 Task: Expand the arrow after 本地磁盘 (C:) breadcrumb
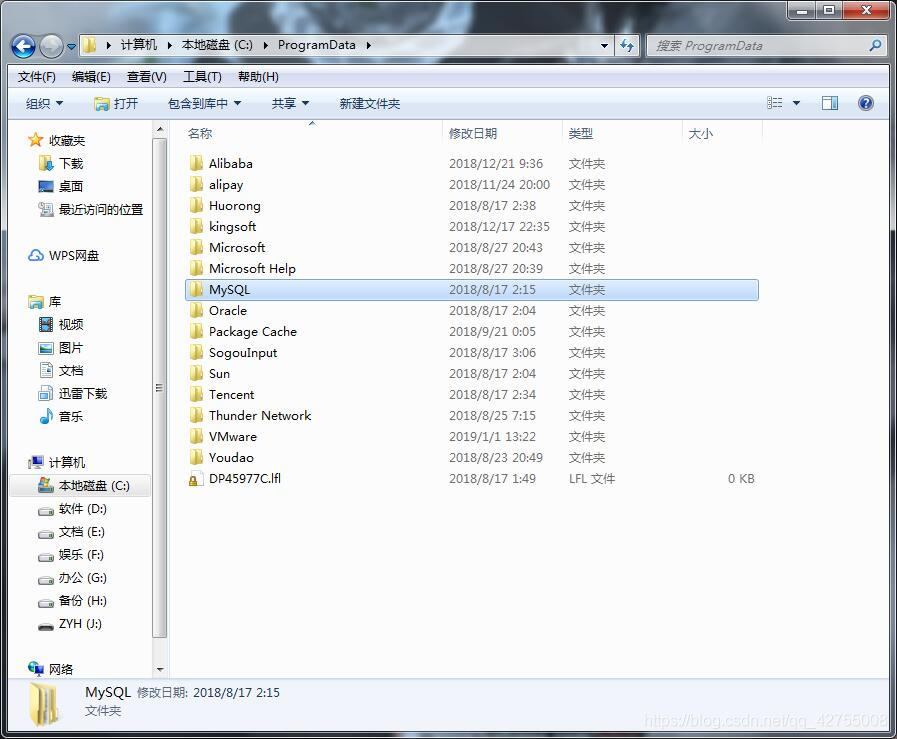click(265, 45)
